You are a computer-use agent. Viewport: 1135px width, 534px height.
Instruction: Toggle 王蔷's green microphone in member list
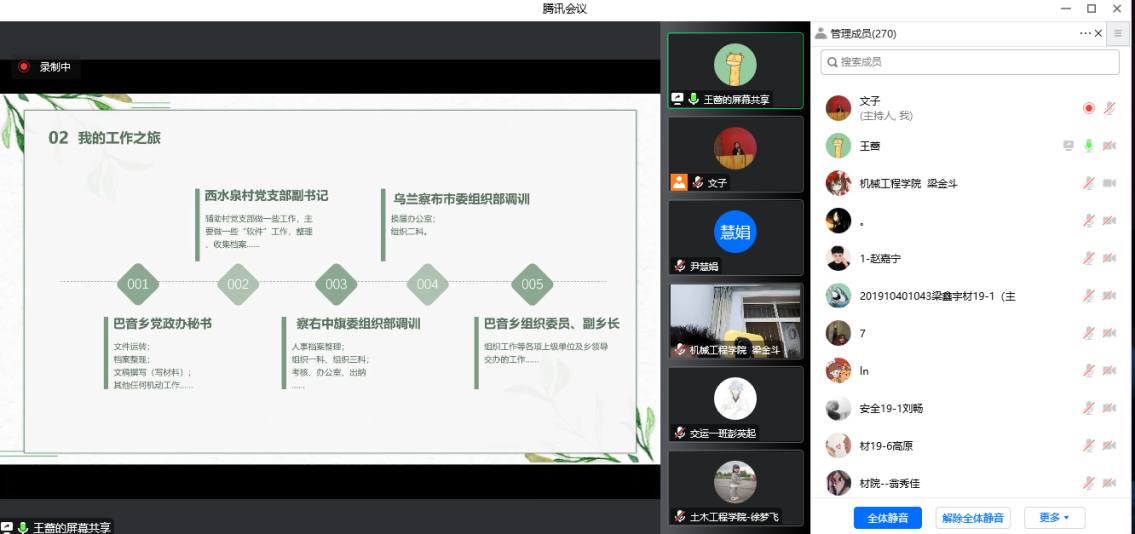pos(1089,146)
